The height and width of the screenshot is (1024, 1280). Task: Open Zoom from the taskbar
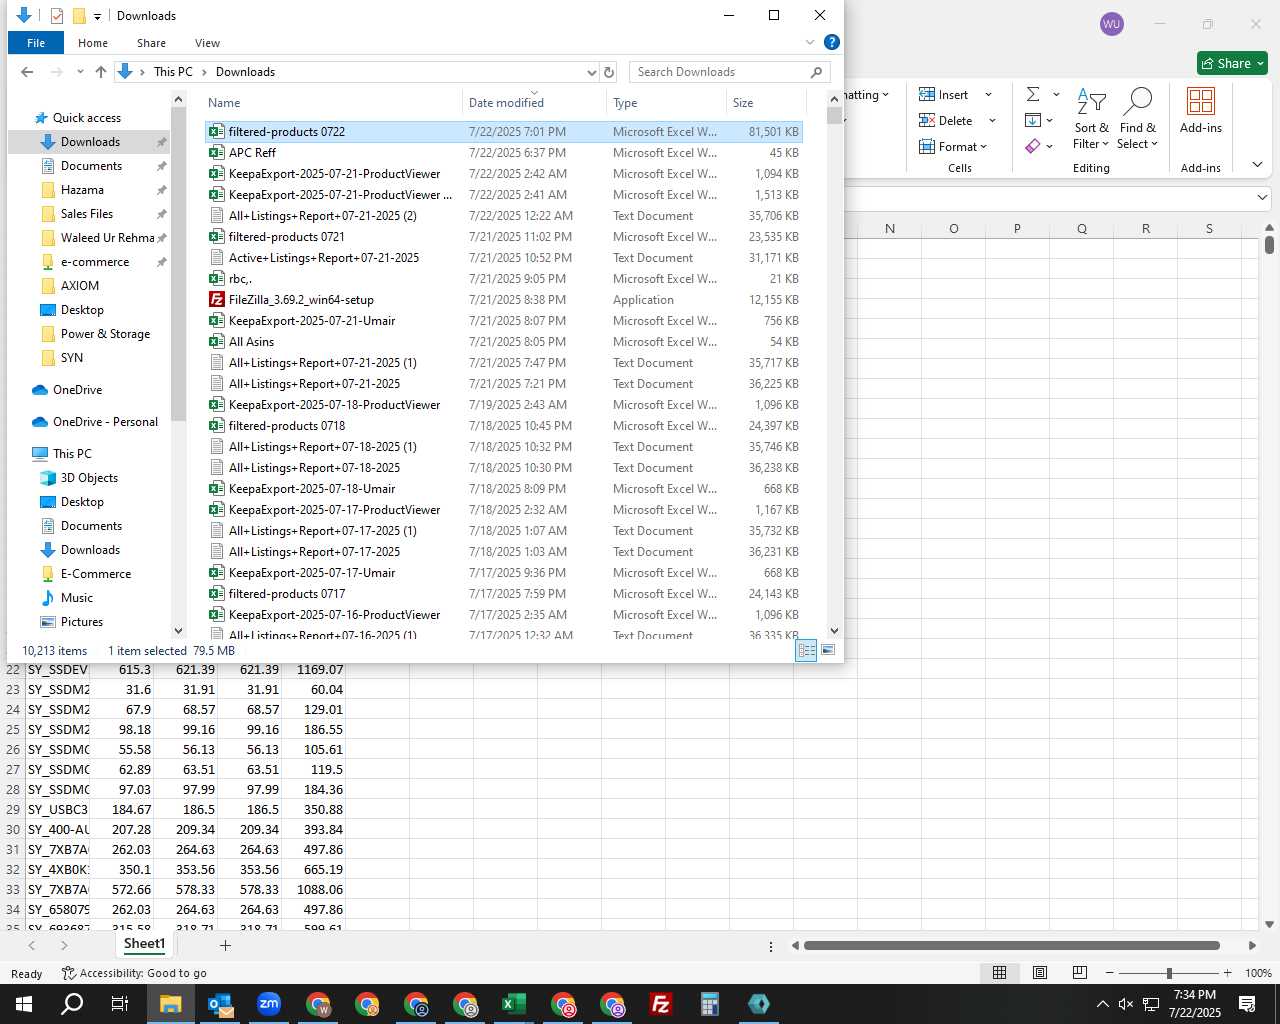[x=269, y=1004]
